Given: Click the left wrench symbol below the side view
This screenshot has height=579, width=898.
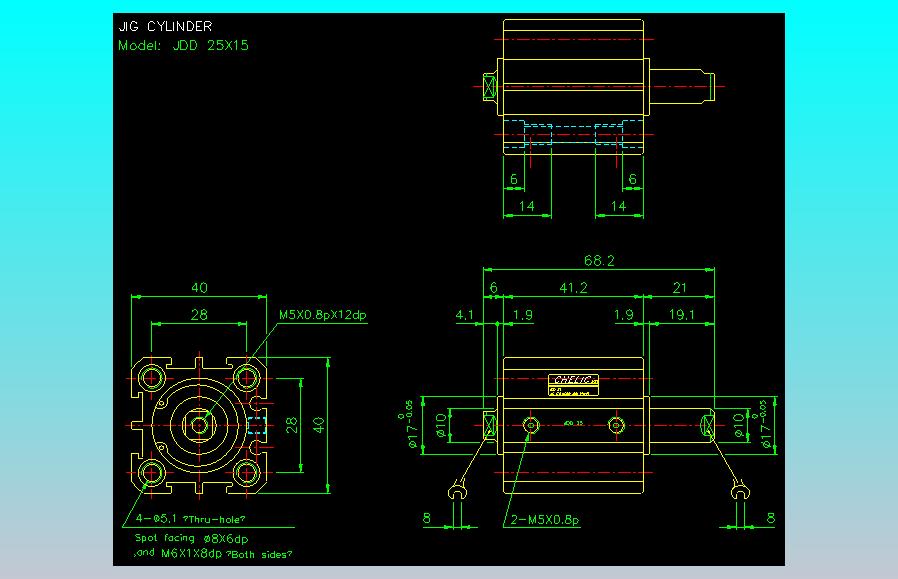Looking at the screenshot, I should click(x=457, y=491).
